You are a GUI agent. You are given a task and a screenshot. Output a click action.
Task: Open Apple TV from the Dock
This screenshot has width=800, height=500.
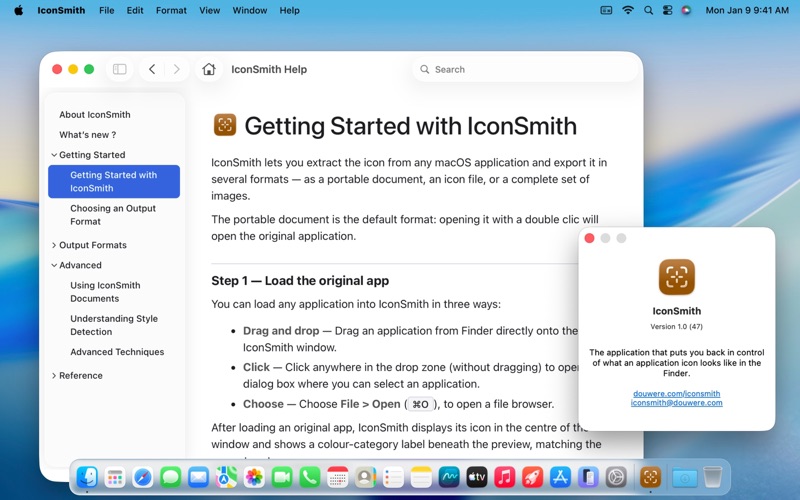point(477,478)
